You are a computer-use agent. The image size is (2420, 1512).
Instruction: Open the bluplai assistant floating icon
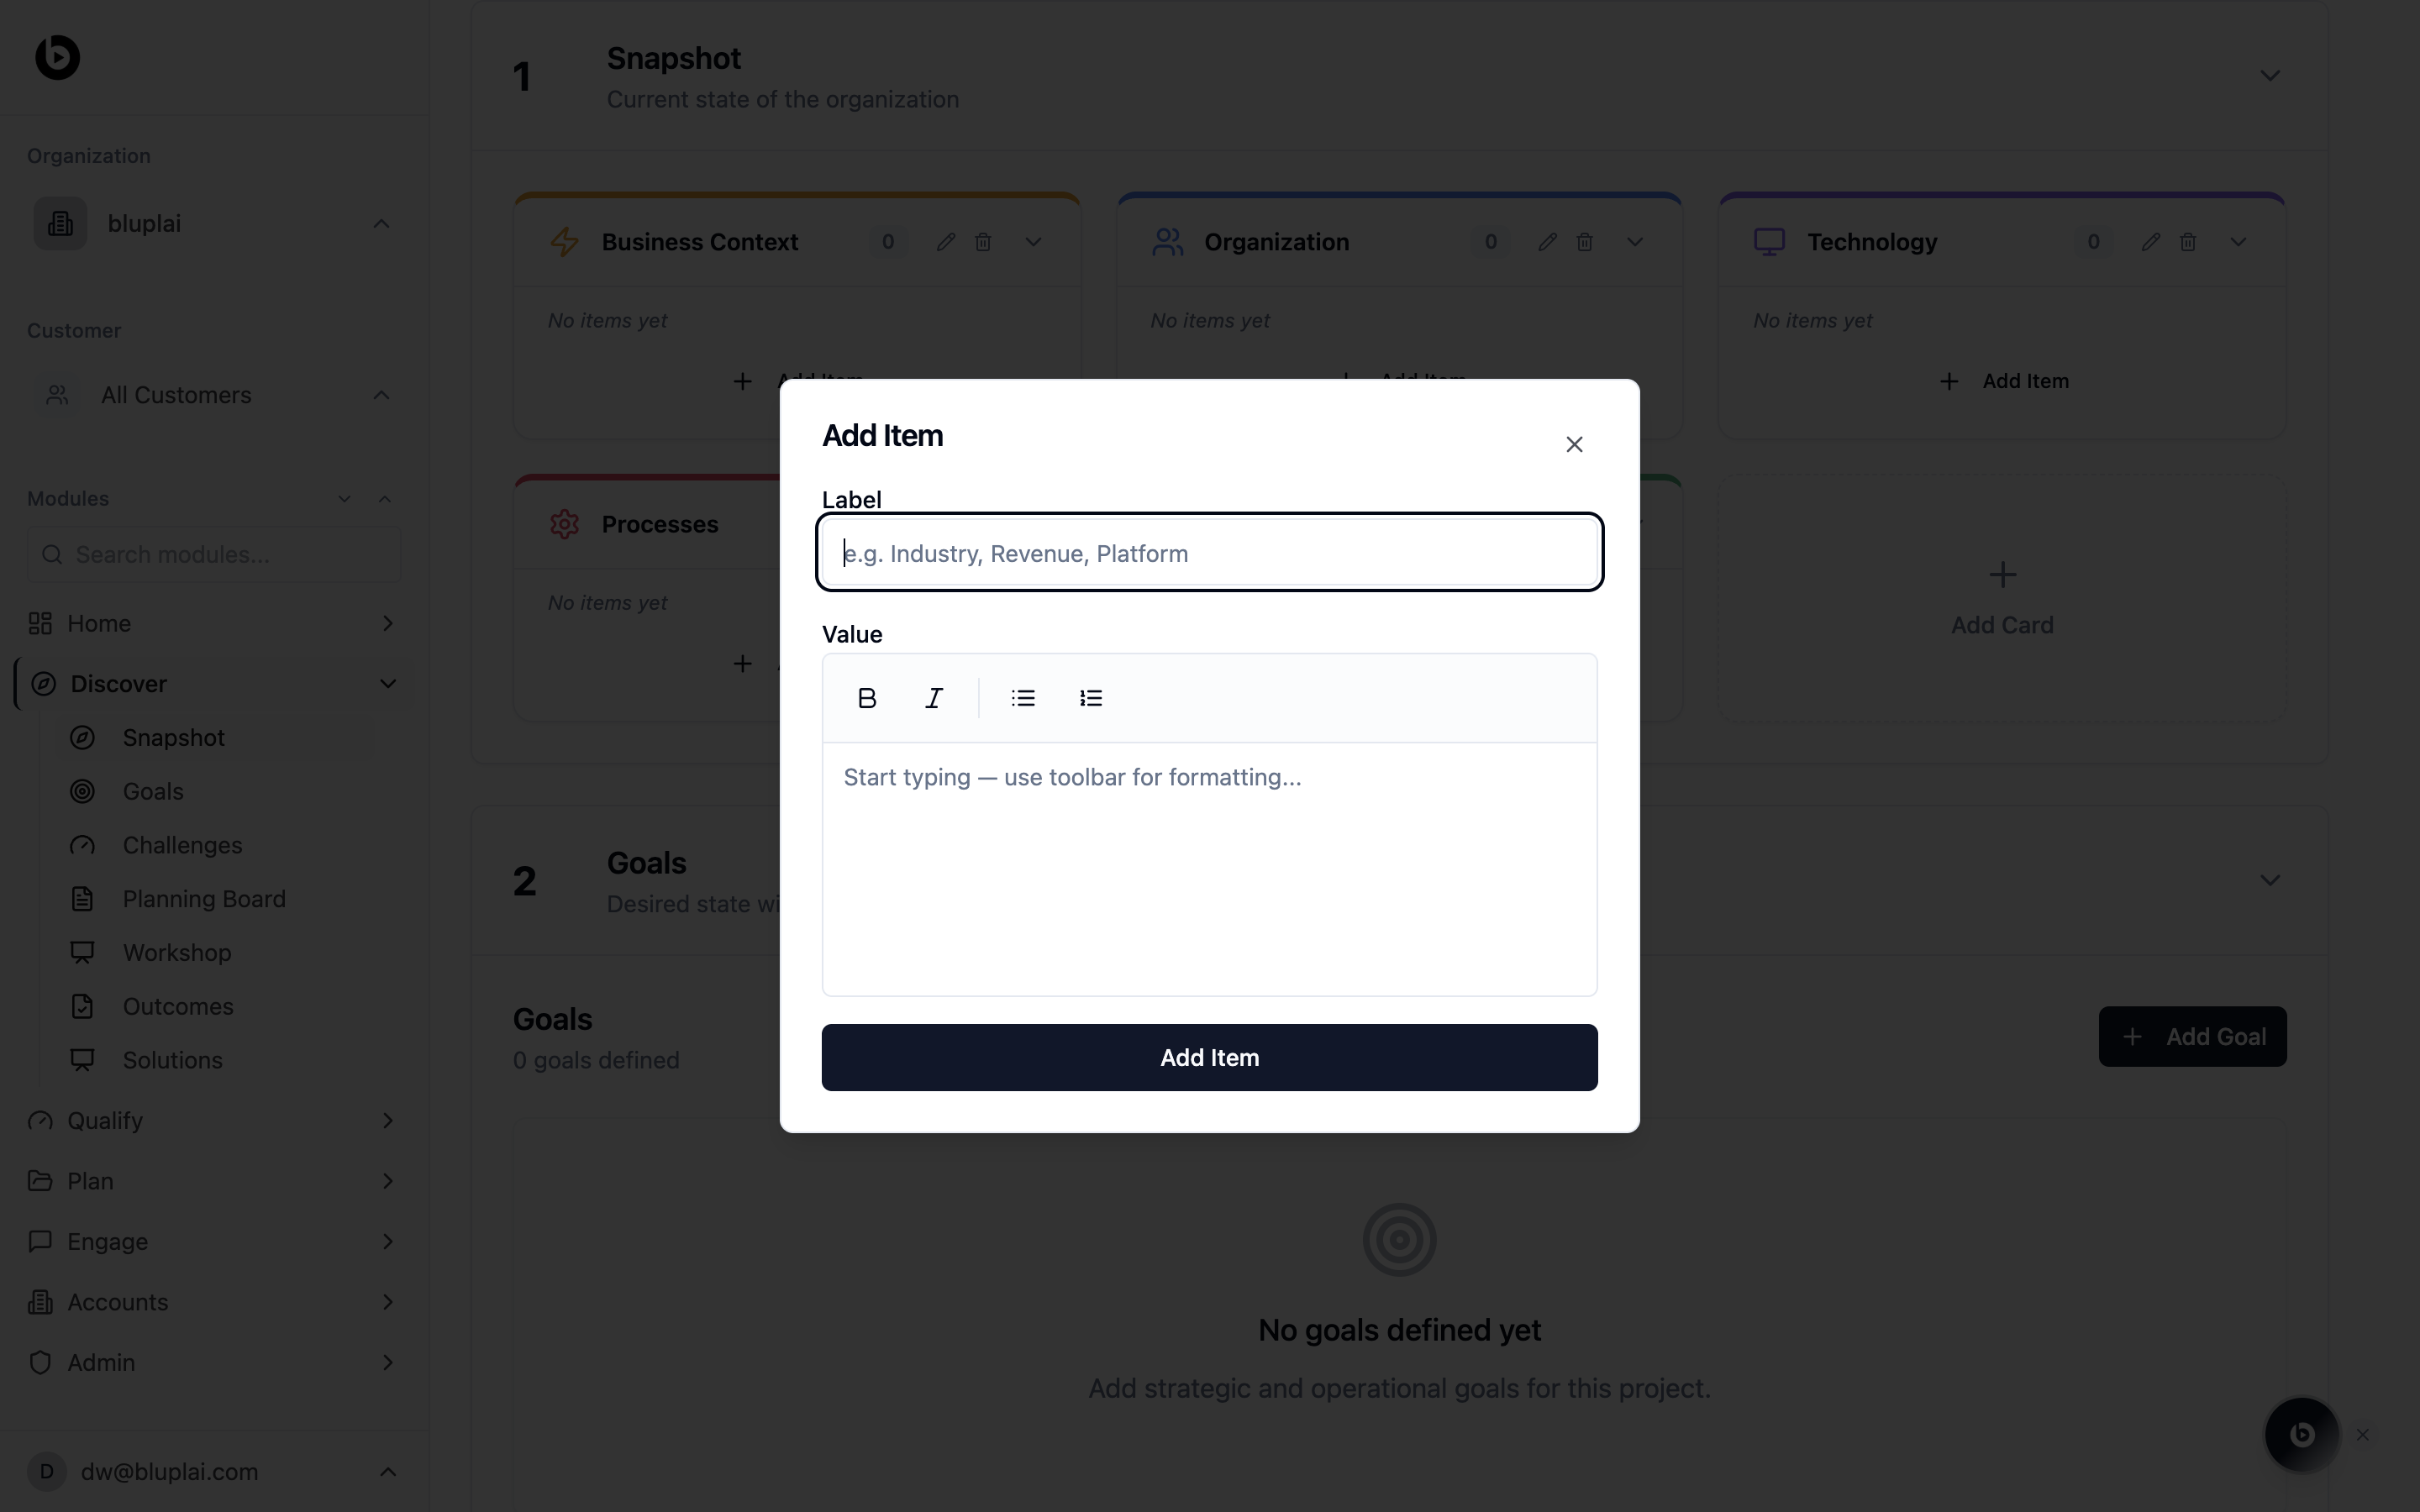pyautogui.click(x=2301, y=1434)
